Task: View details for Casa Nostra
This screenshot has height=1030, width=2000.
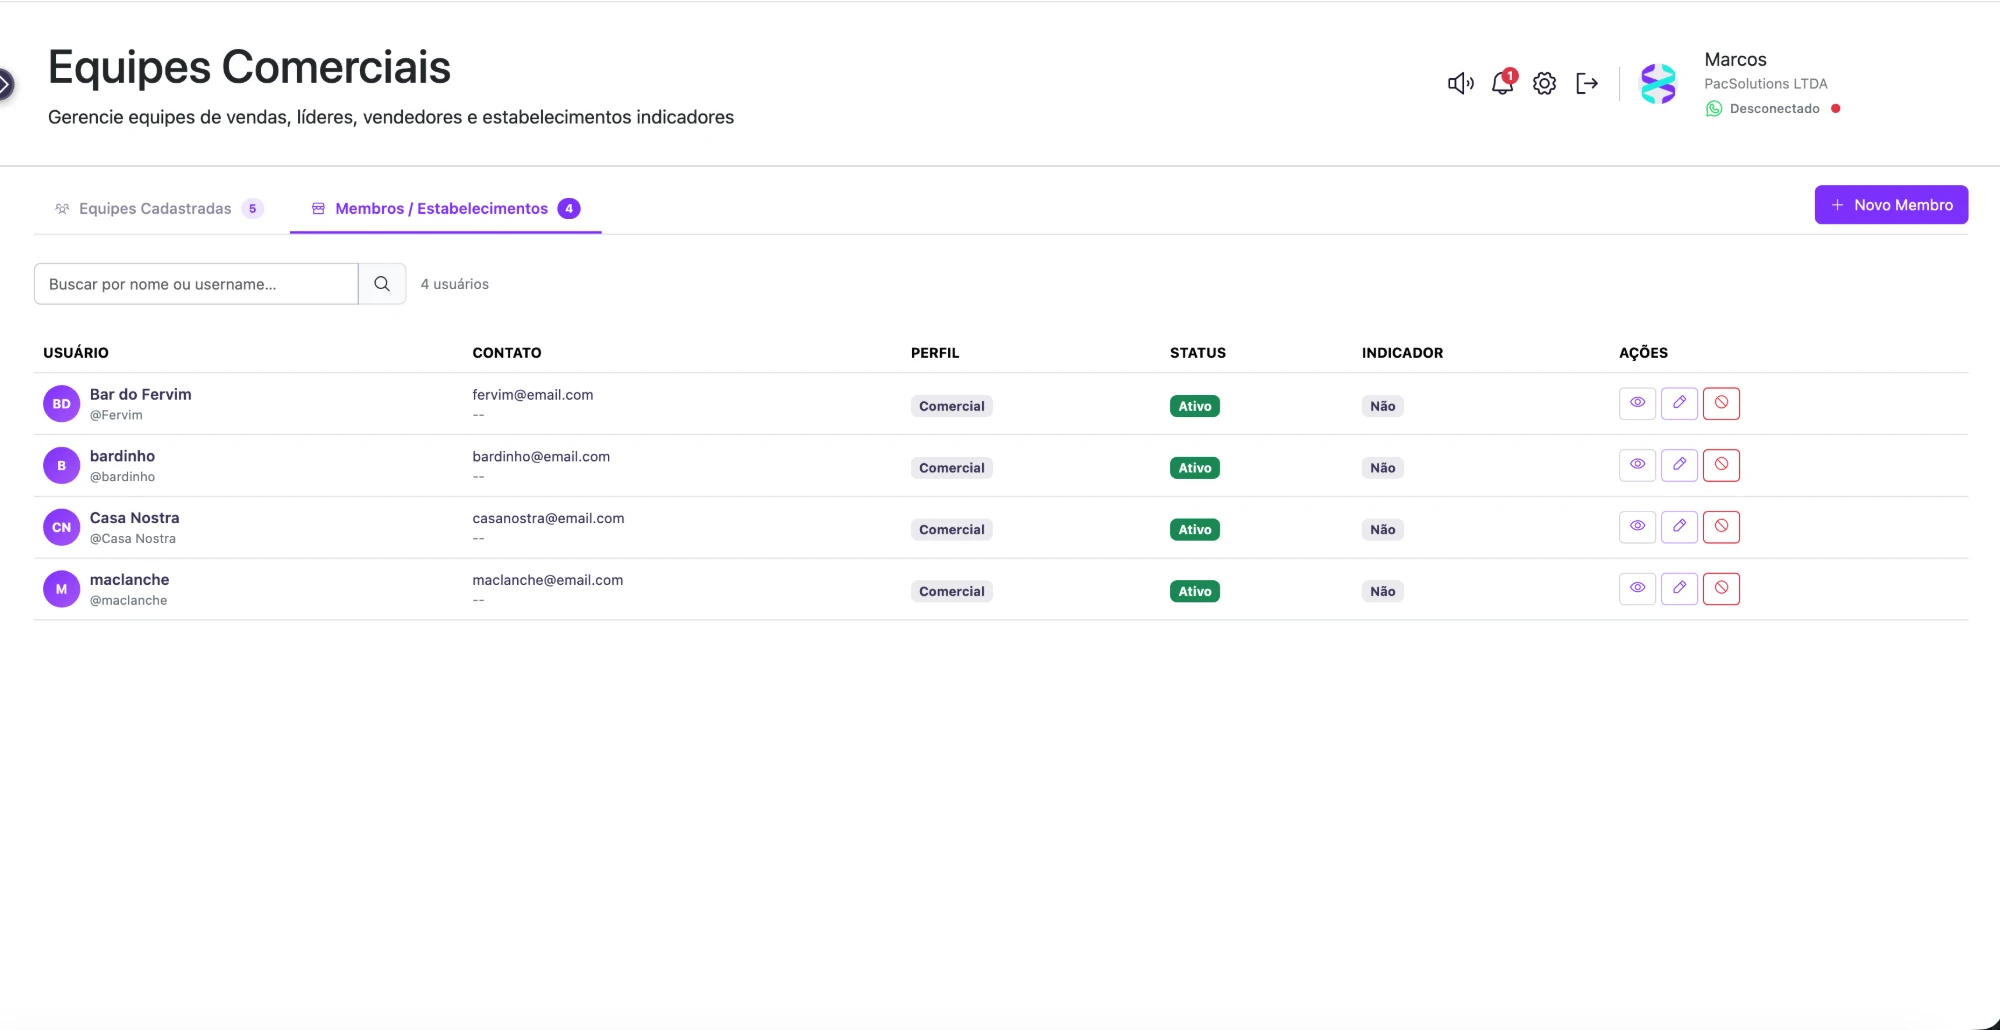Action: point(1638,527)
